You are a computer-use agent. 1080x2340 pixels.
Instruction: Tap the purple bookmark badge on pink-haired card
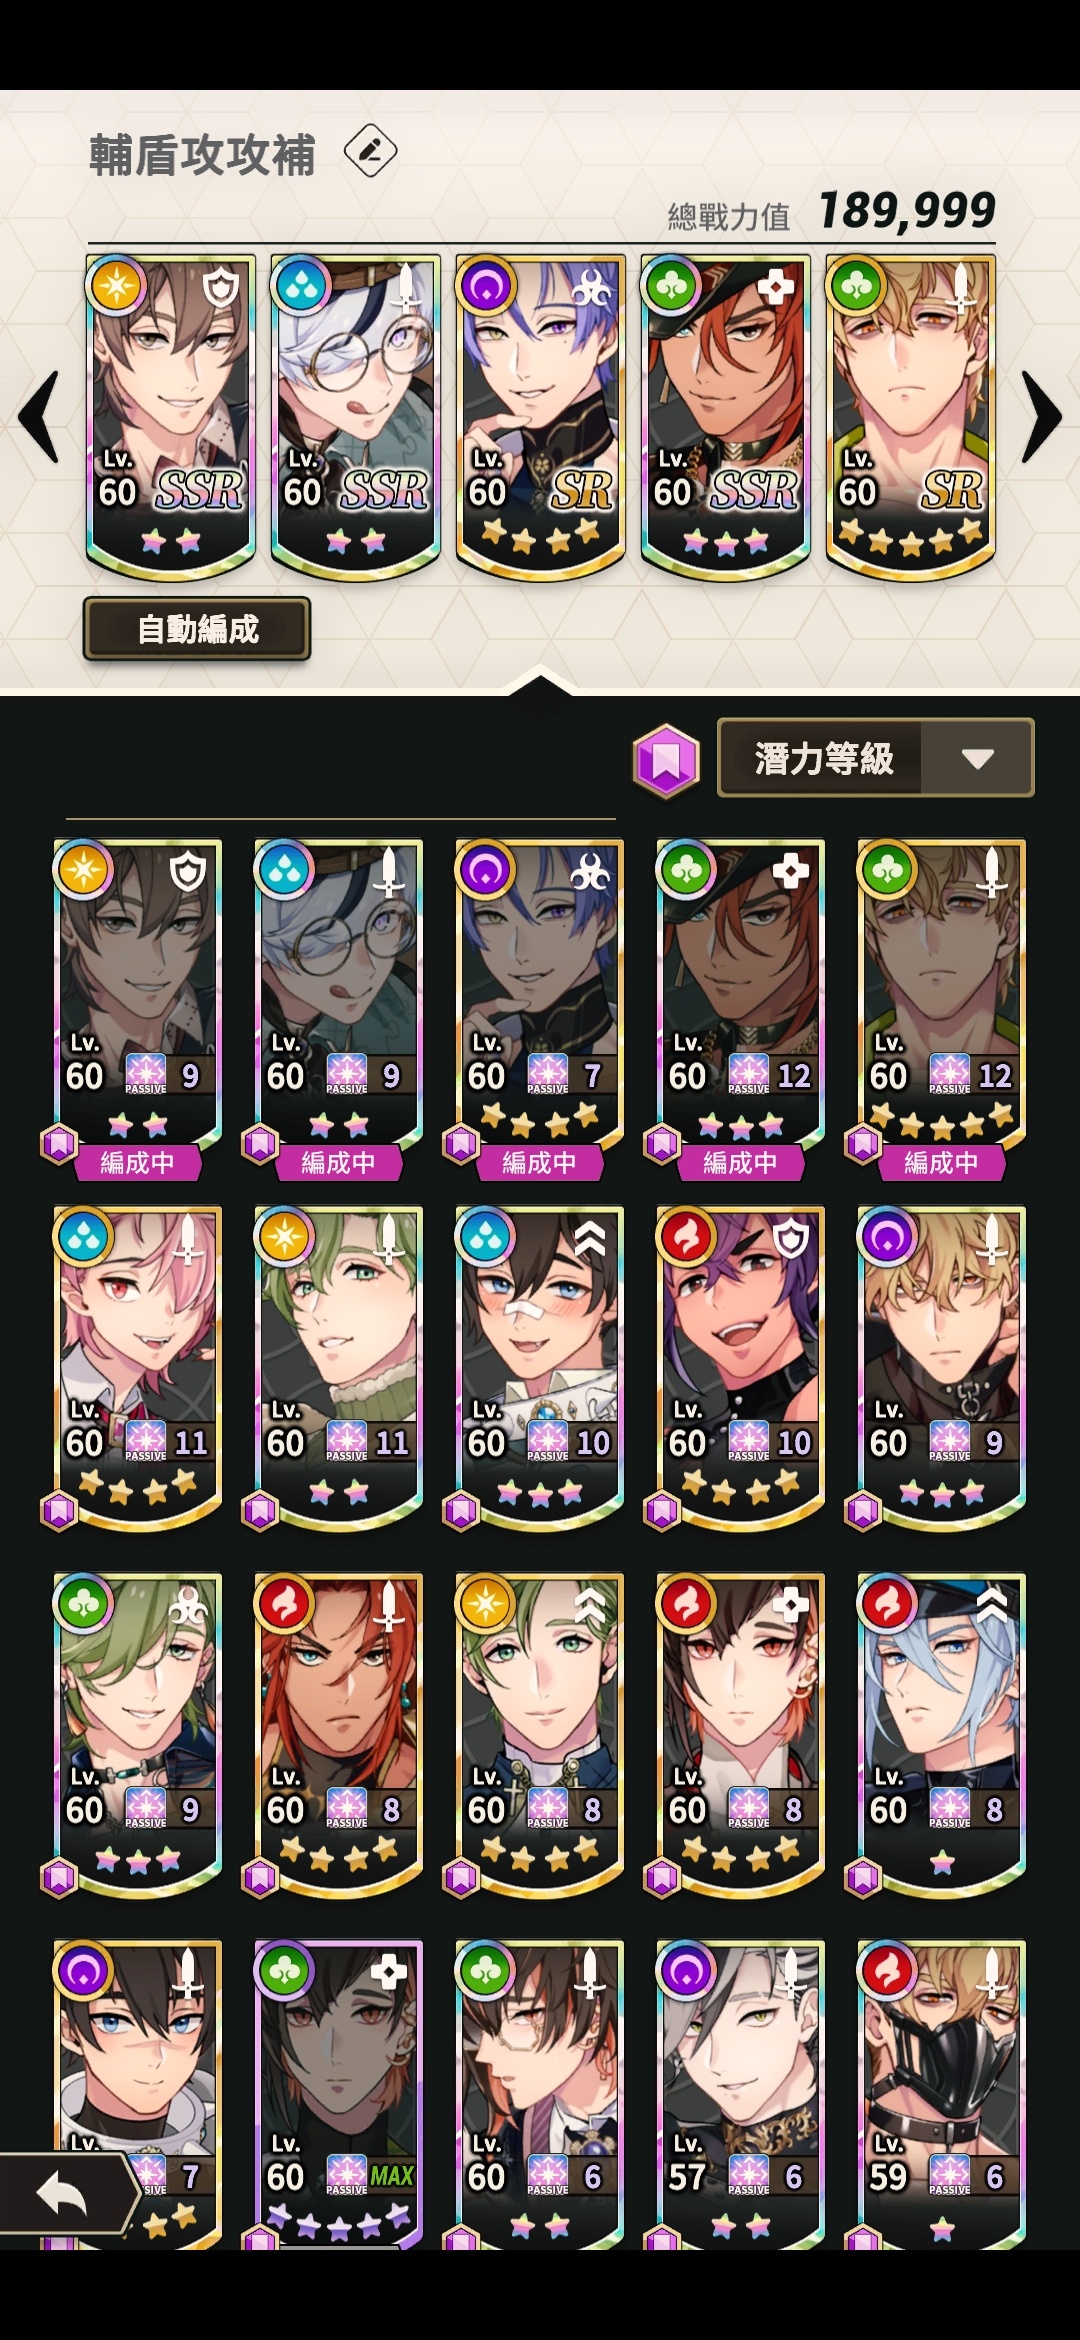pyautogui.click(x=58, y=1510)
